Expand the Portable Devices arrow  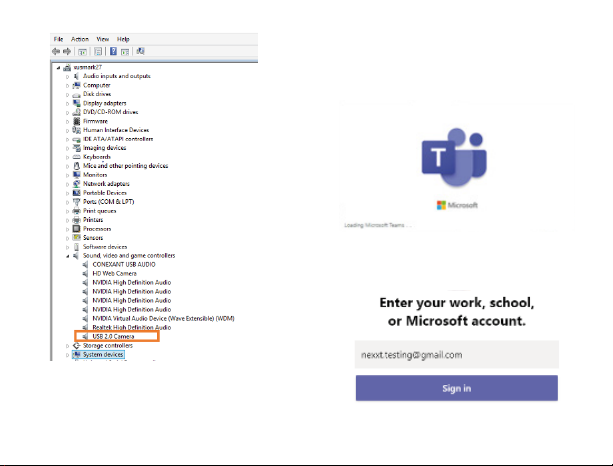tap(68, 193)
